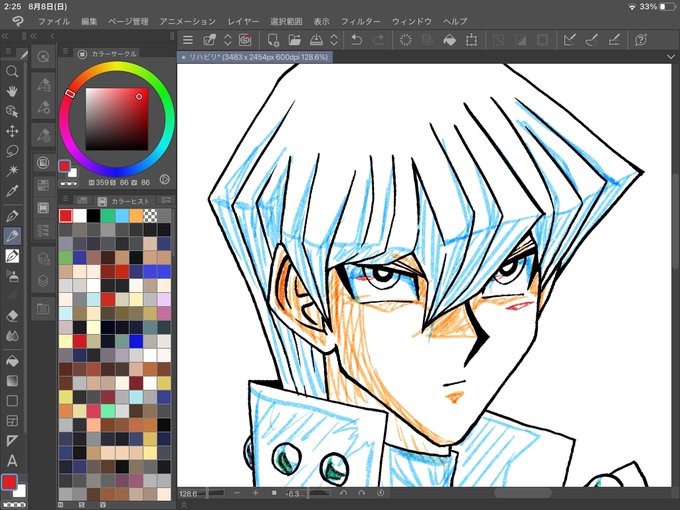Toggle snap to ruler icon

569,40
